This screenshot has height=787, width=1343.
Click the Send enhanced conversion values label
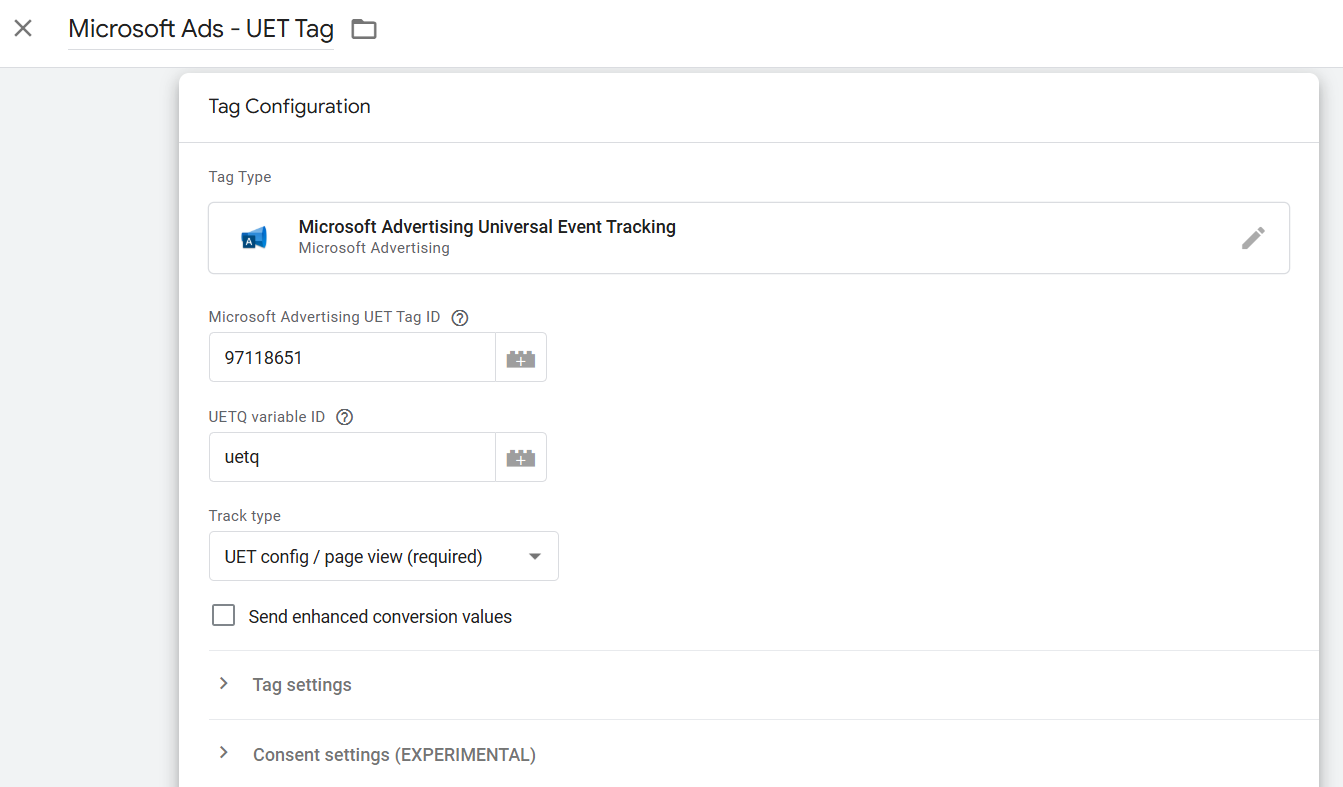(380, 617)
